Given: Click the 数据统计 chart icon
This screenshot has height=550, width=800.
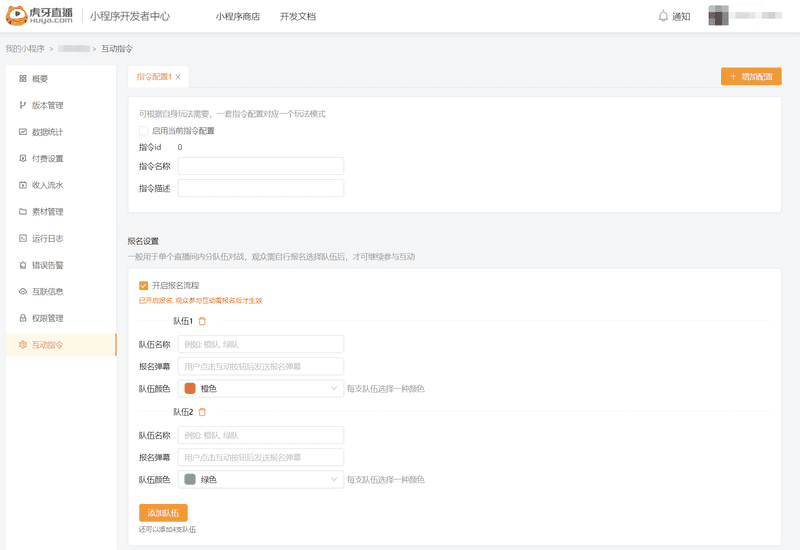Looking at the screenshot, I should tap(23, 132).
